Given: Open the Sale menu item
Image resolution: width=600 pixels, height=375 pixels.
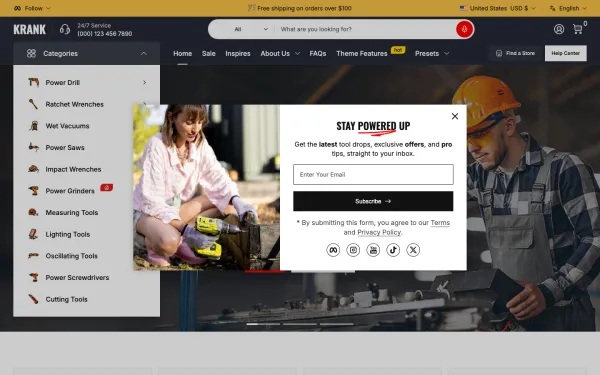Looking at the screenshot, I should [x=209, y=54].
